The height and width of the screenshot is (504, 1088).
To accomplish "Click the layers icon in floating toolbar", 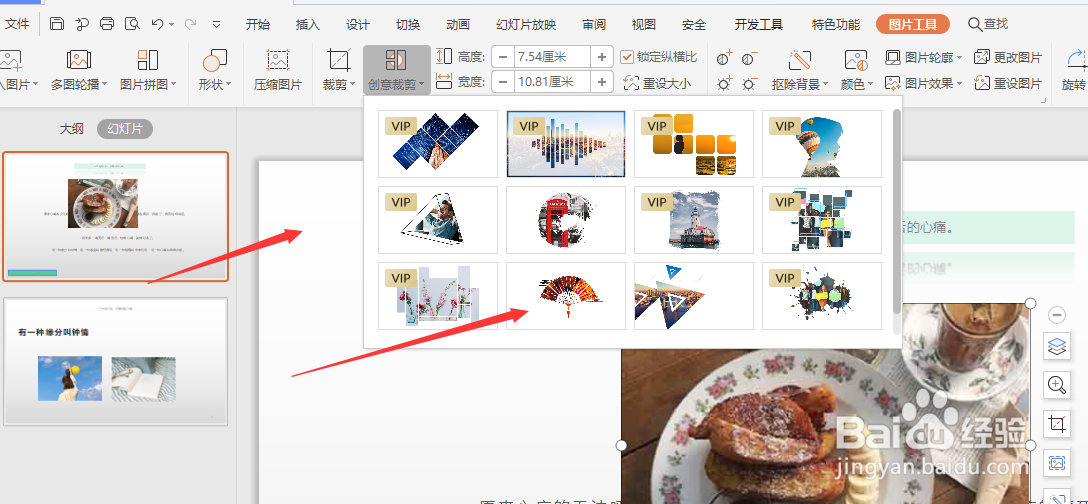I will coord(1057,346).
